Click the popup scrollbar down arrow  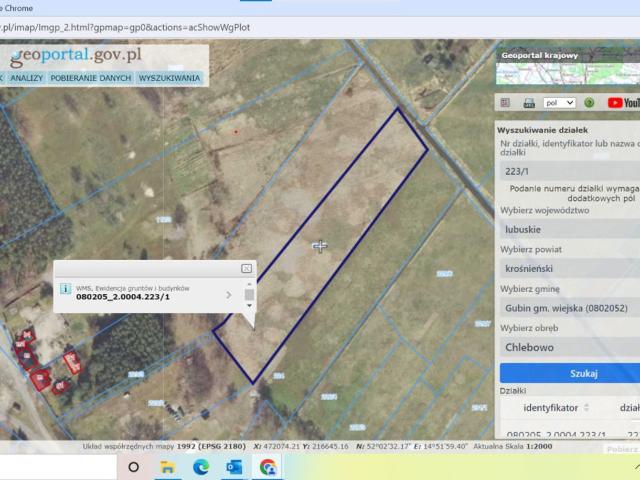tap(249, 306)
